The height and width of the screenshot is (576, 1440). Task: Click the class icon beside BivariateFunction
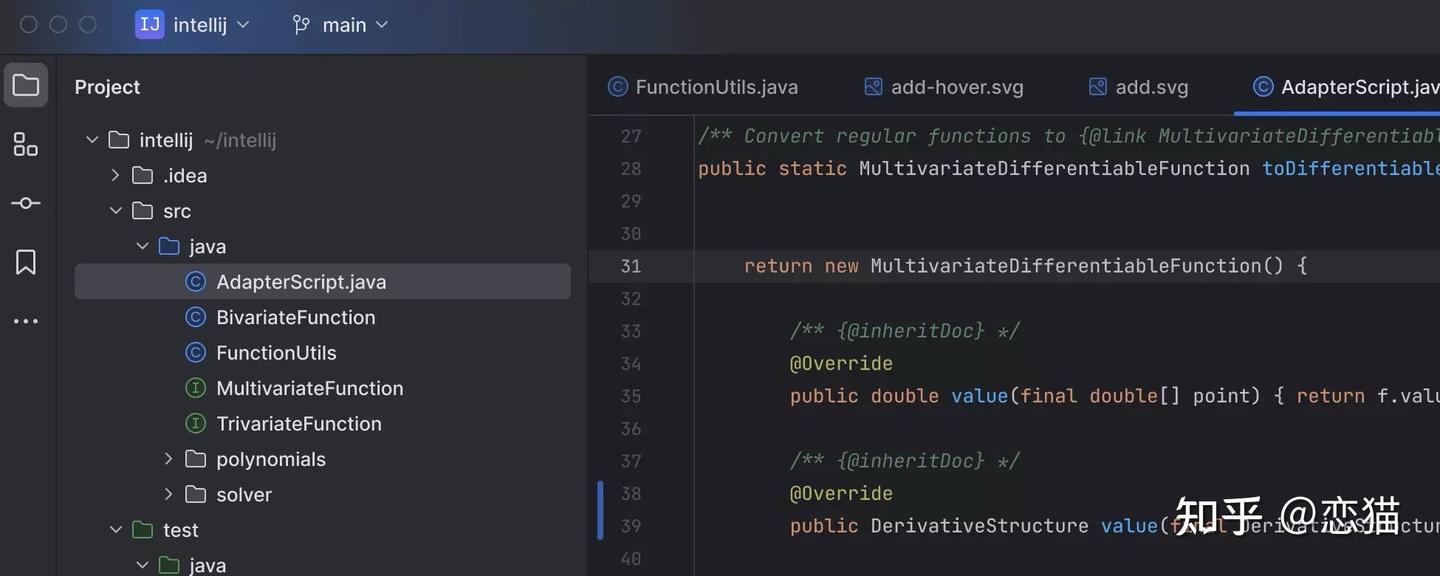pos(196,317)
